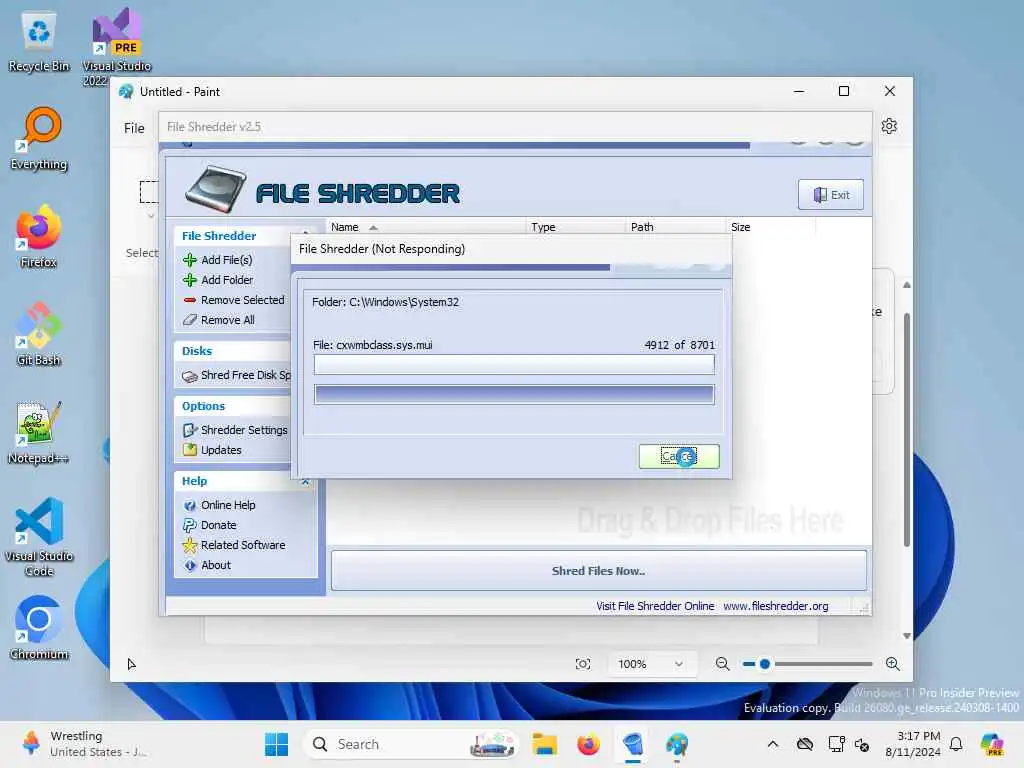Open the www.fileshredder.org link
This screenshot has height=768, width=1024.
776,606
